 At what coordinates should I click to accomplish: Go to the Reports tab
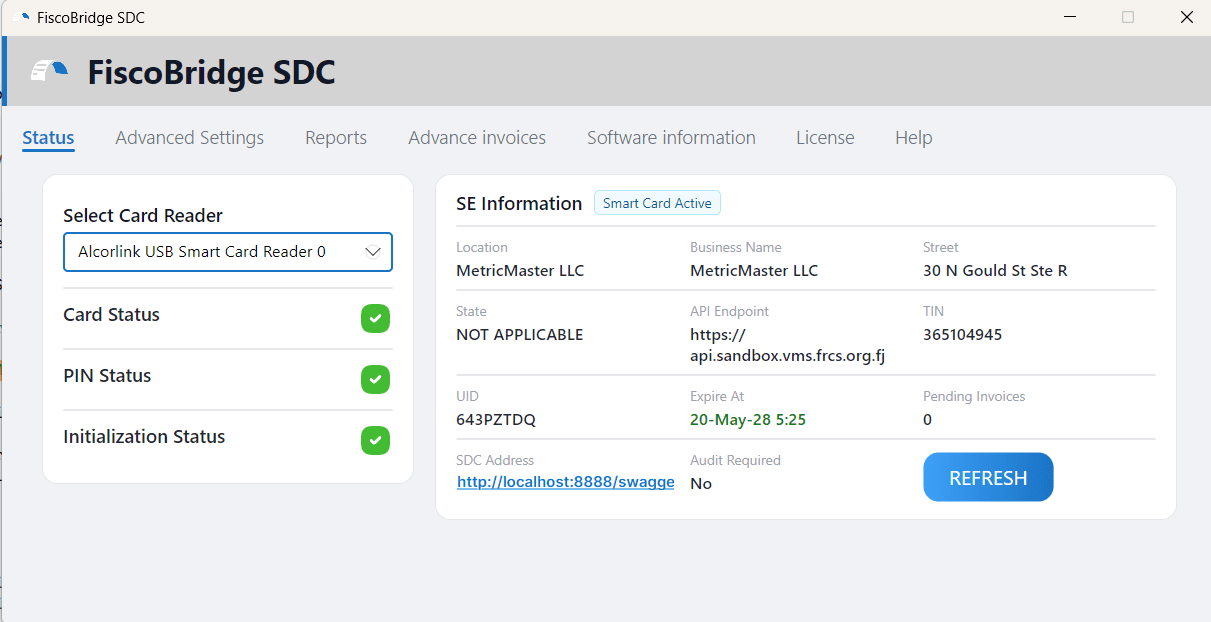tap(336, 138)
